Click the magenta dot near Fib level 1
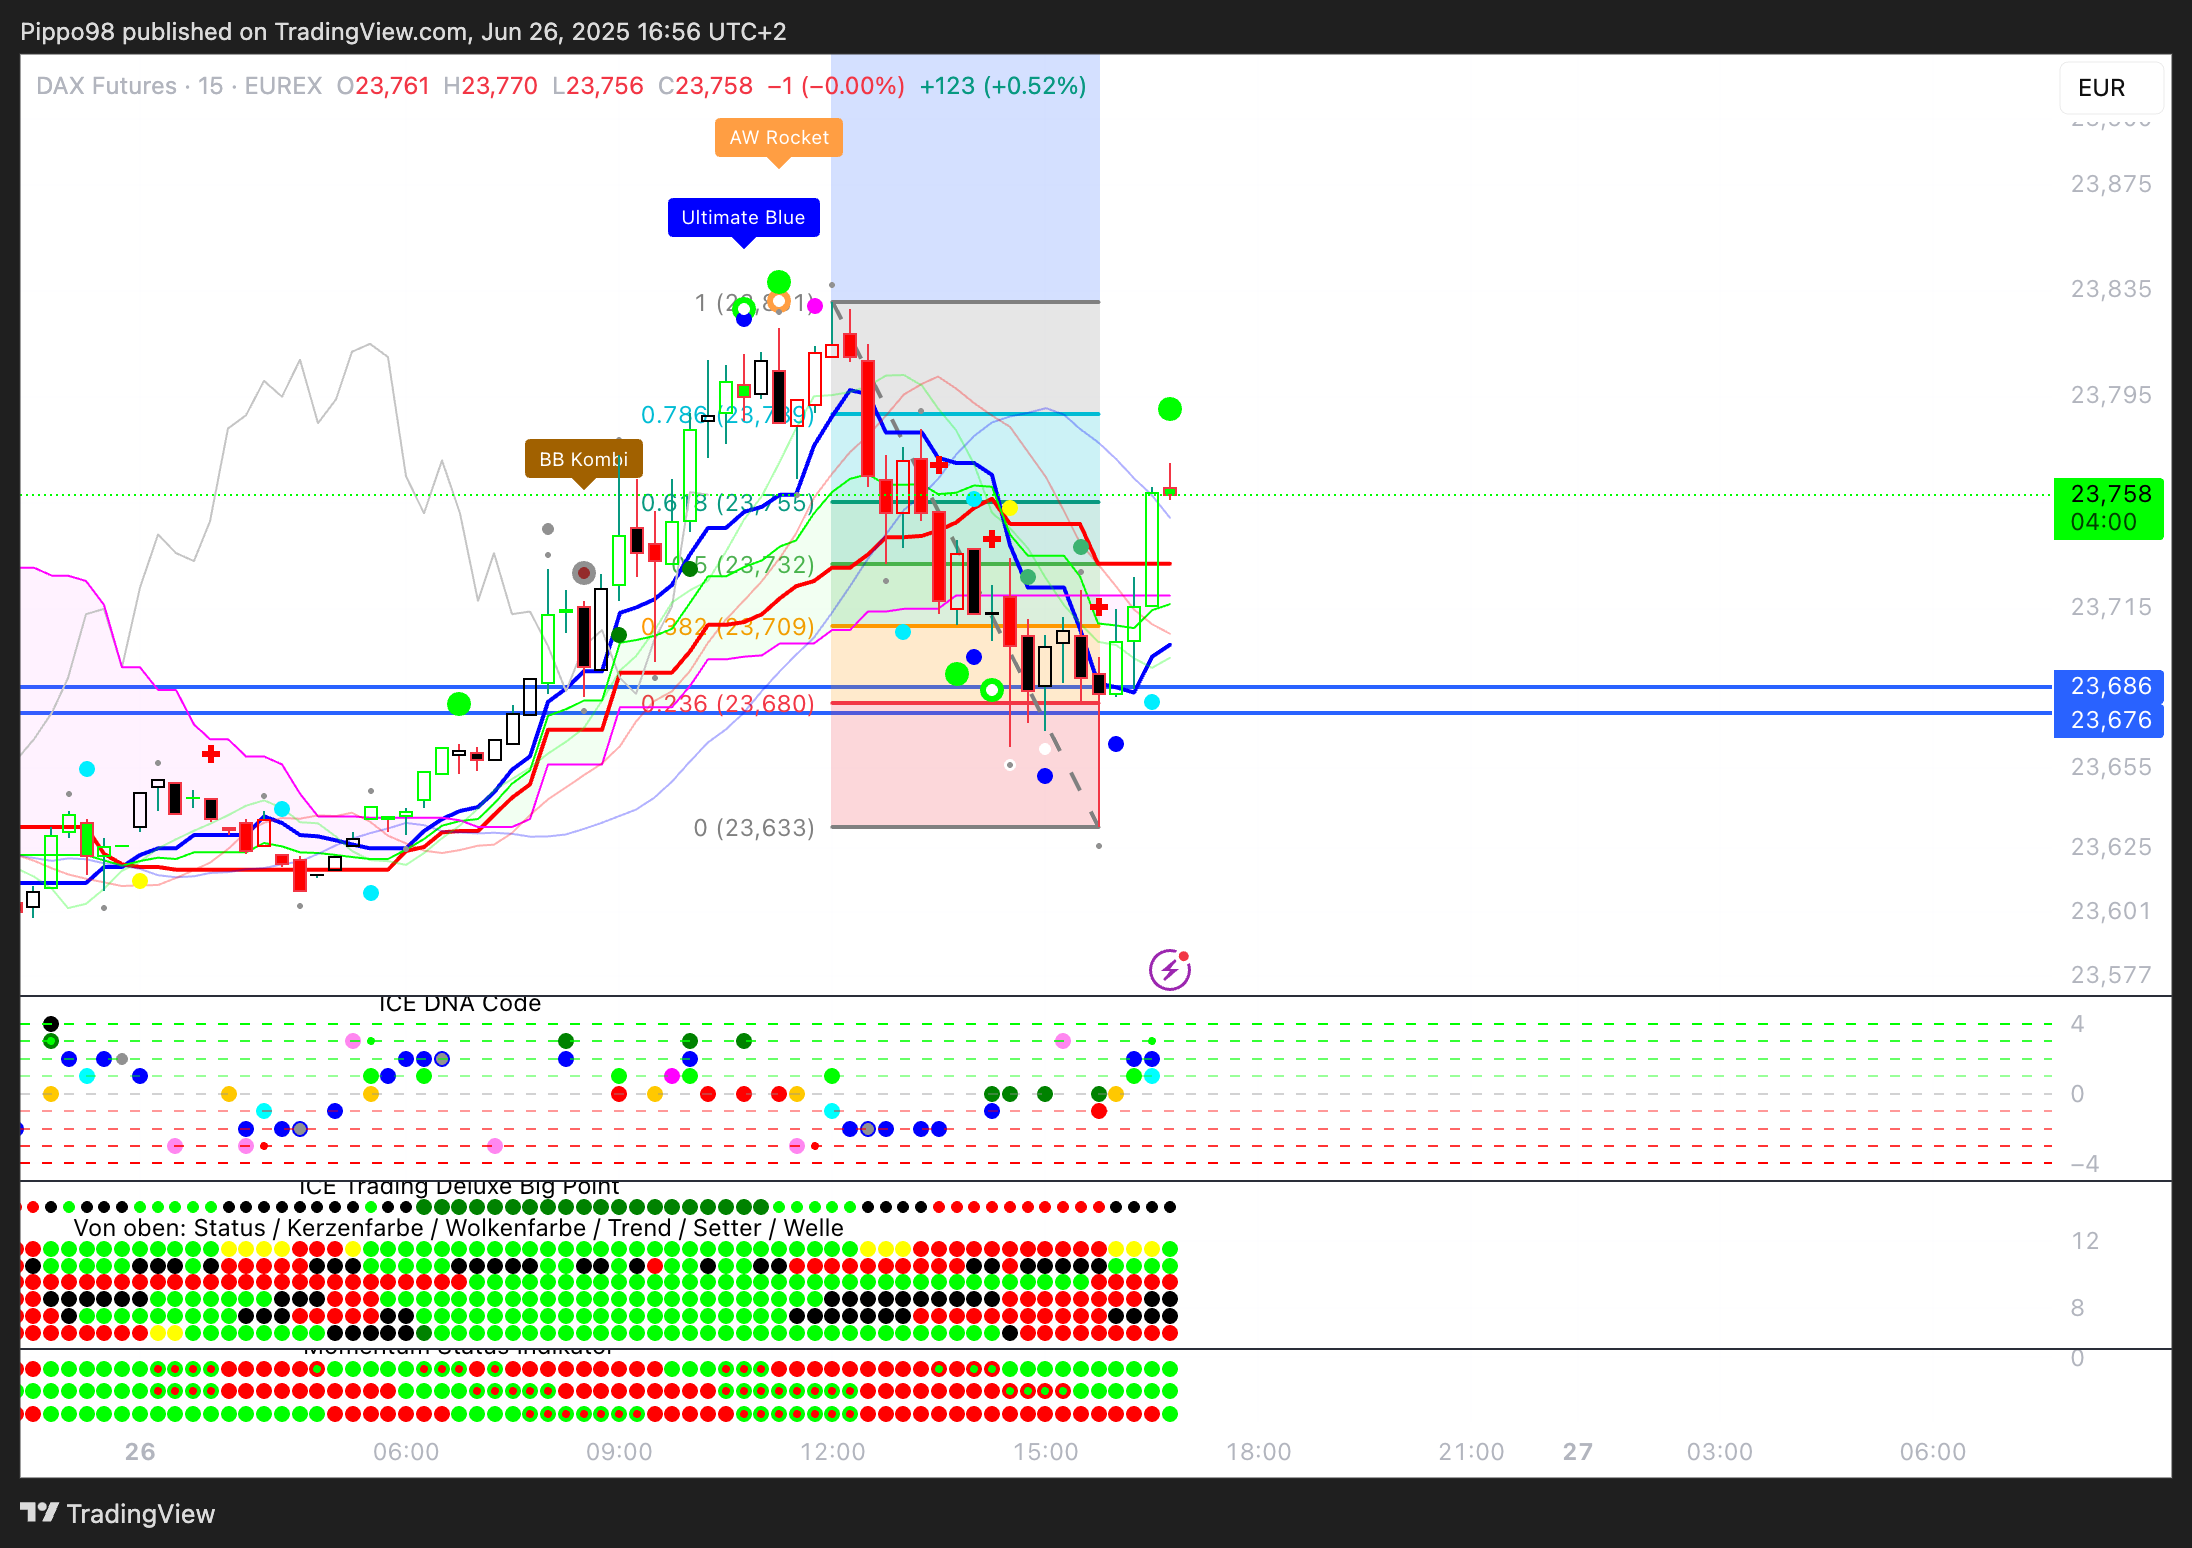Screen dimensions: 2192x1548 (815, 306)
